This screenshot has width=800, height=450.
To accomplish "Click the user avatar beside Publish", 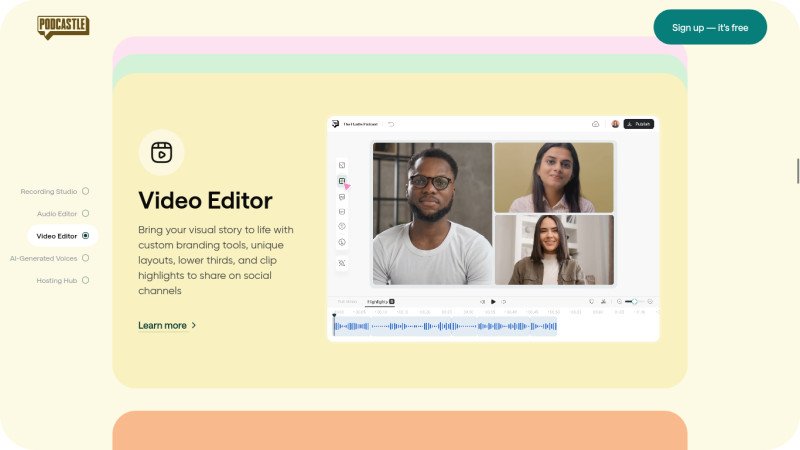I will coord(615,124).
